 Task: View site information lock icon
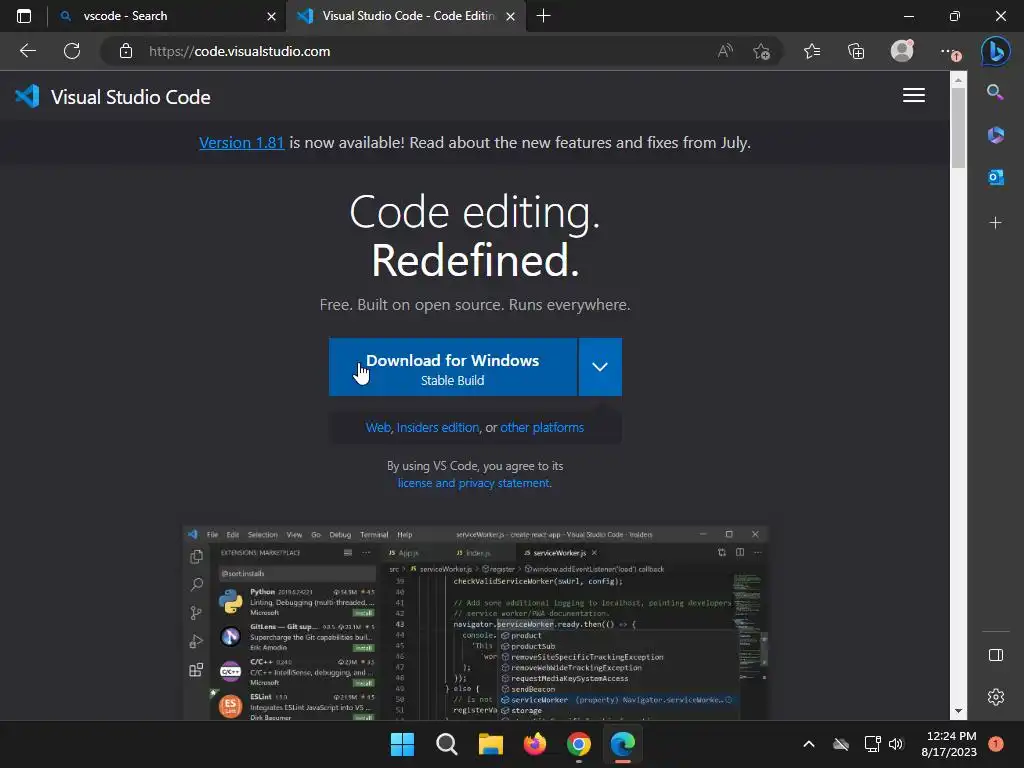click(126, 51)
